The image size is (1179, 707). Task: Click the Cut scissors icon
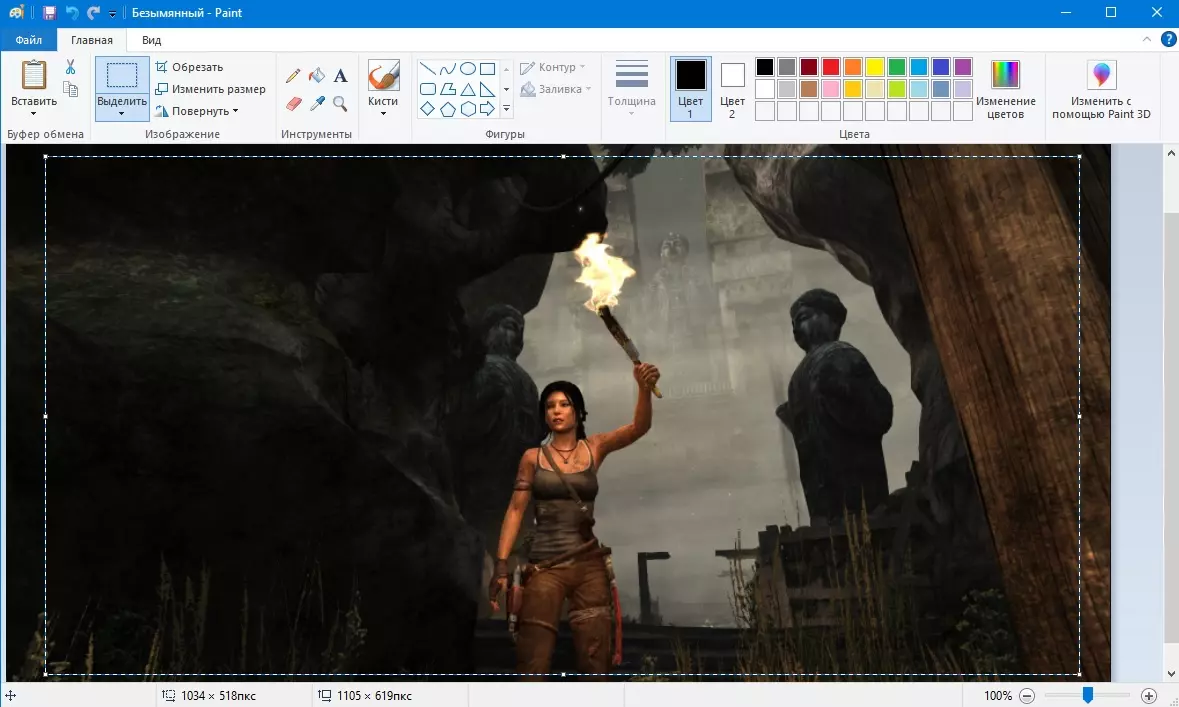pyautogui.click(x=70, y=67)
